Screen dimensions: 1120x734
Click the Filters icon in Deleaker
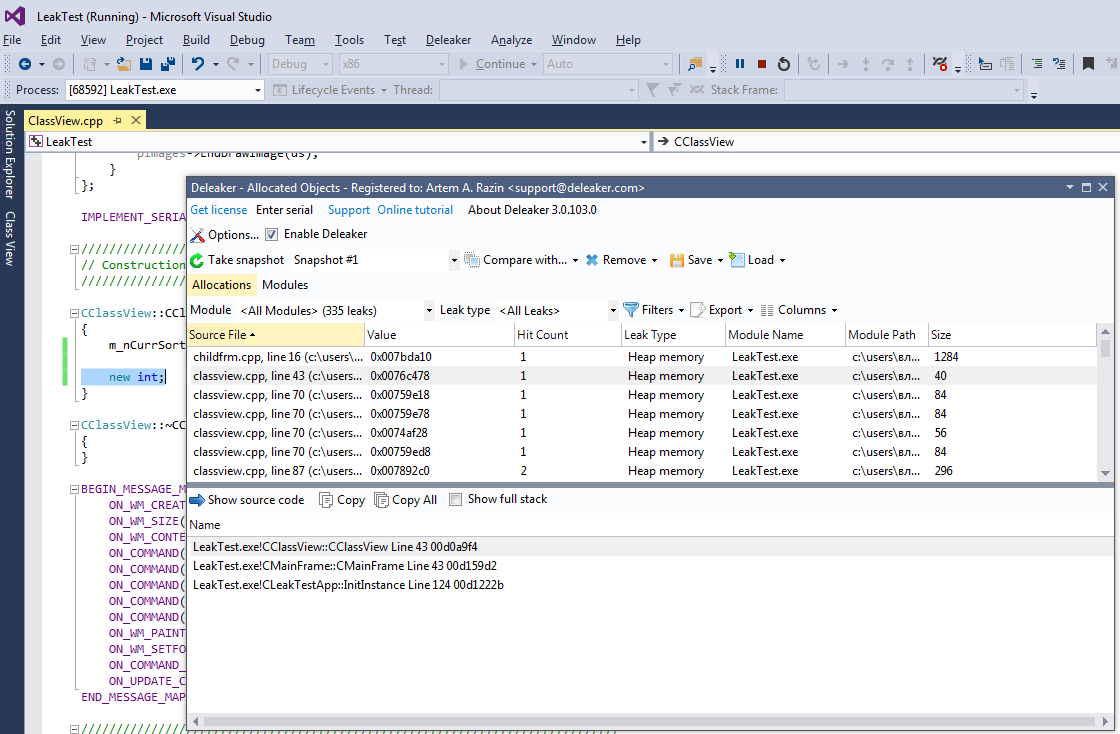(630, 309)
